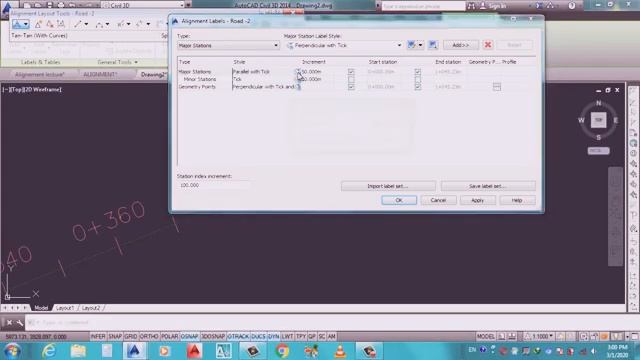Expand the General Tools panel arrow
Viewport: 640px width, 360px height.
[136, 62]
